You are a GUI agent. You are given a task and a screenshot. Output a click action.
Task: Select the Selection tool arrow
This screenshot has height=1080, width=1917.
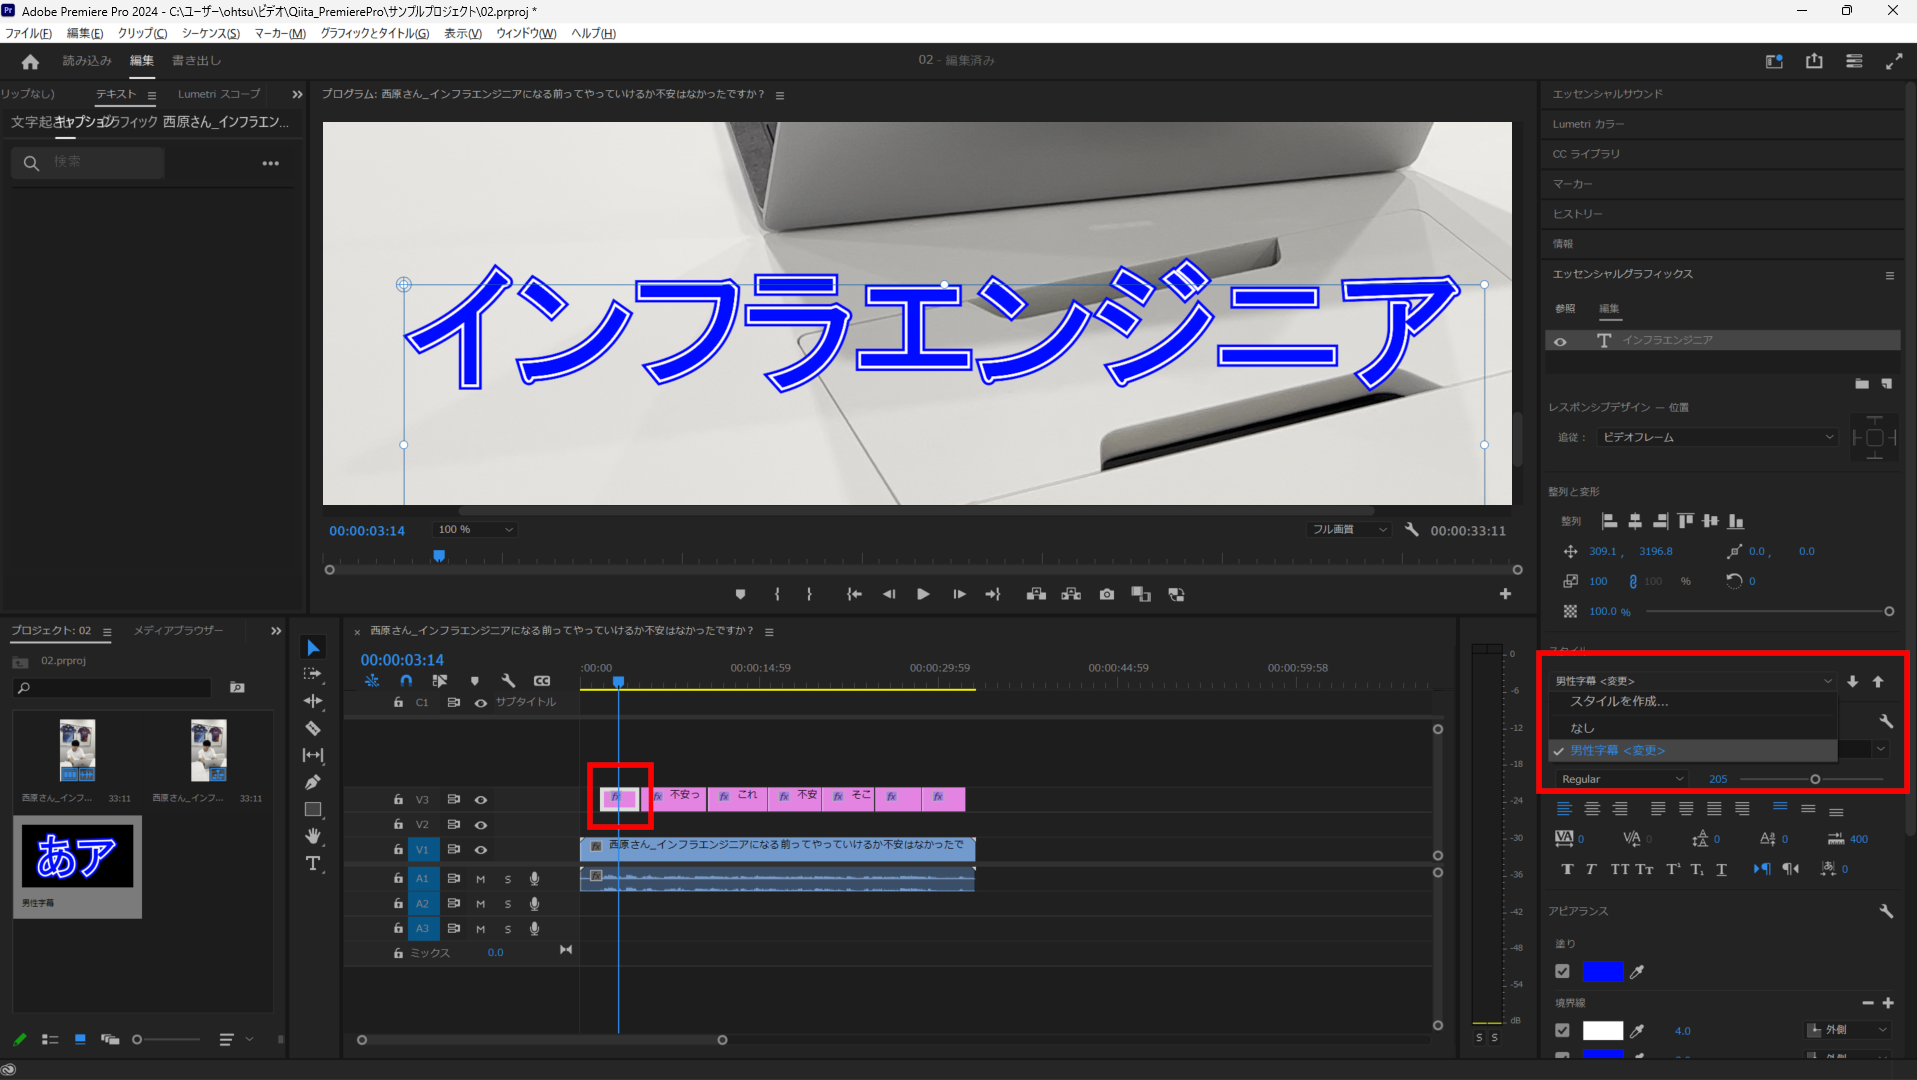coord(313,648)
